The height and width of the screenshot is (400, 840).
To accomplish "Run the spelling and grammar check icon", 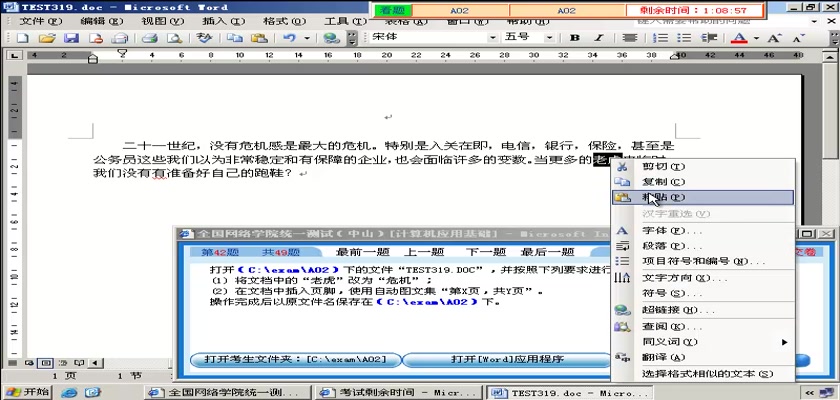I will tap(204, 38).
